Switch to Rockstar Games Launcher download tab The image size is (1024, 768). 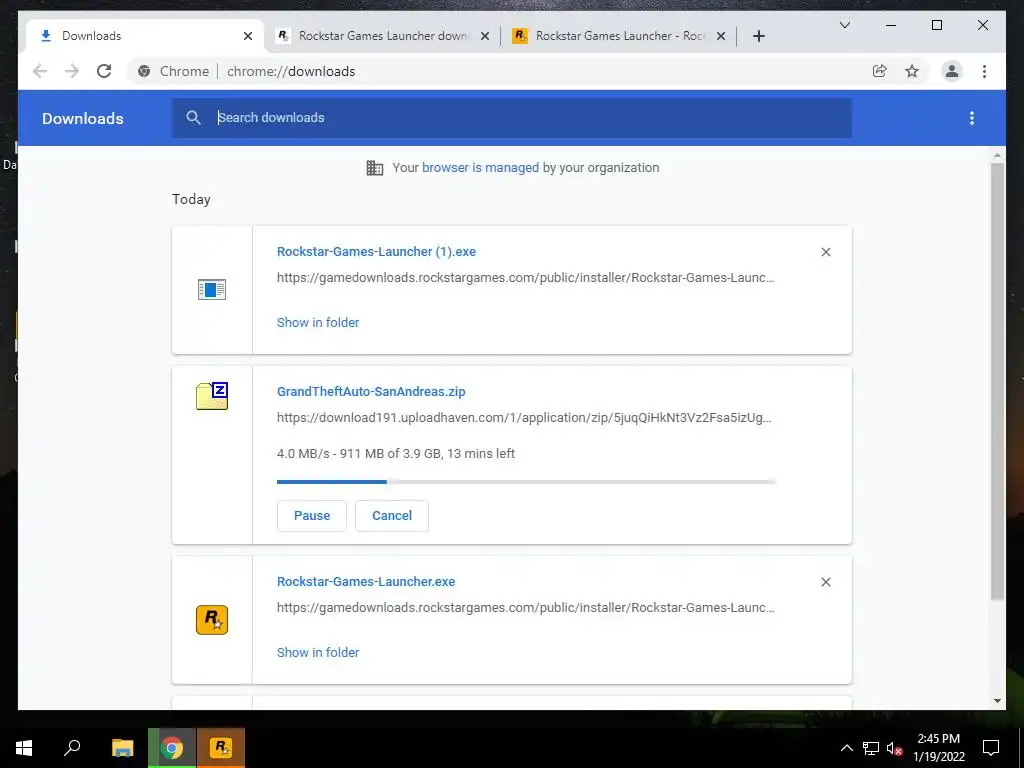coord(383,36)
